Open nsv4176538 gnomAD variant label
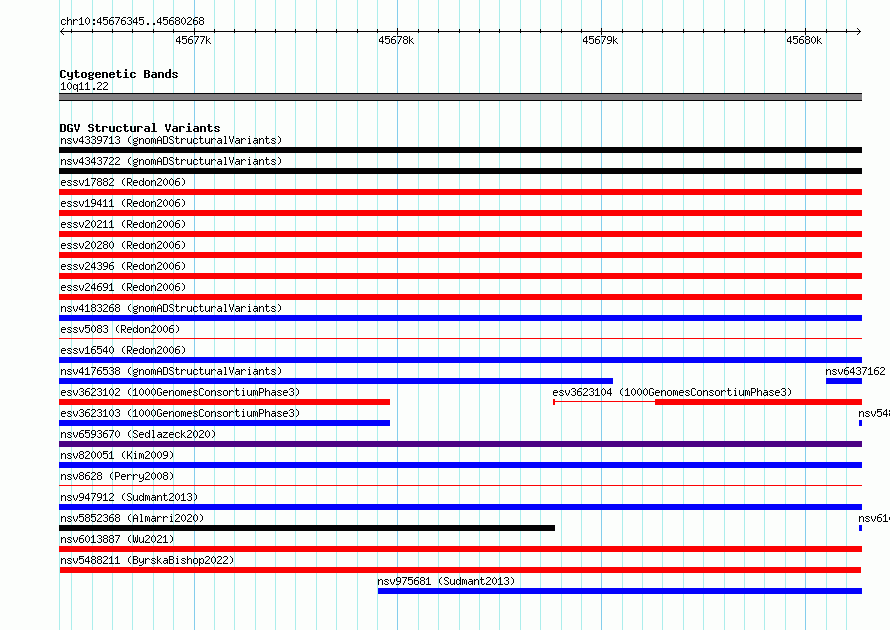 pos(171,371)
